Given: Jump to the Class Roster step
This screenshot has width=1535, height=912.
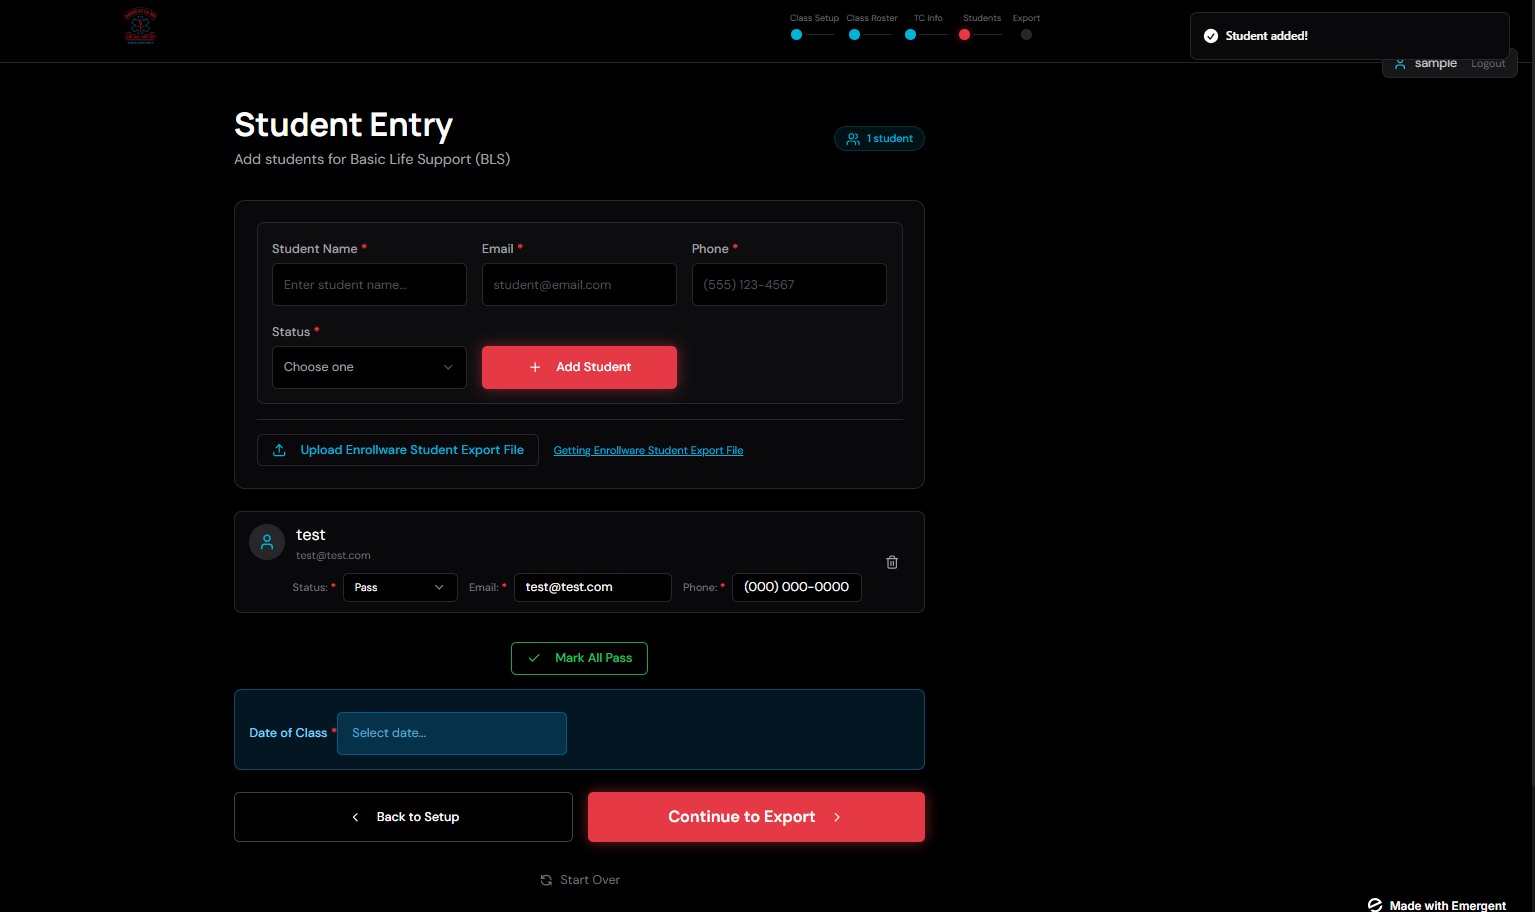Looking at the screenshot, I should click(x=854, y=34).
